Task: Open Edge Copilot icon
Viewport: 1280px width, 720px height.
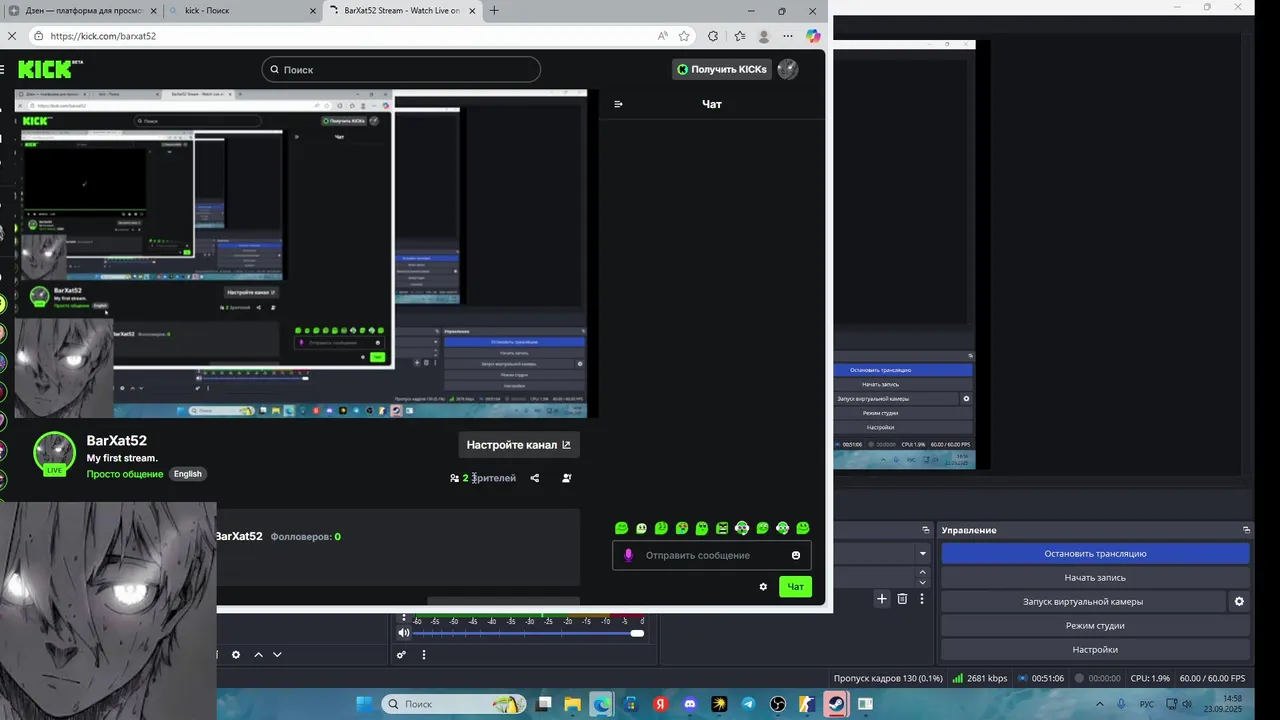Action: 813,36
